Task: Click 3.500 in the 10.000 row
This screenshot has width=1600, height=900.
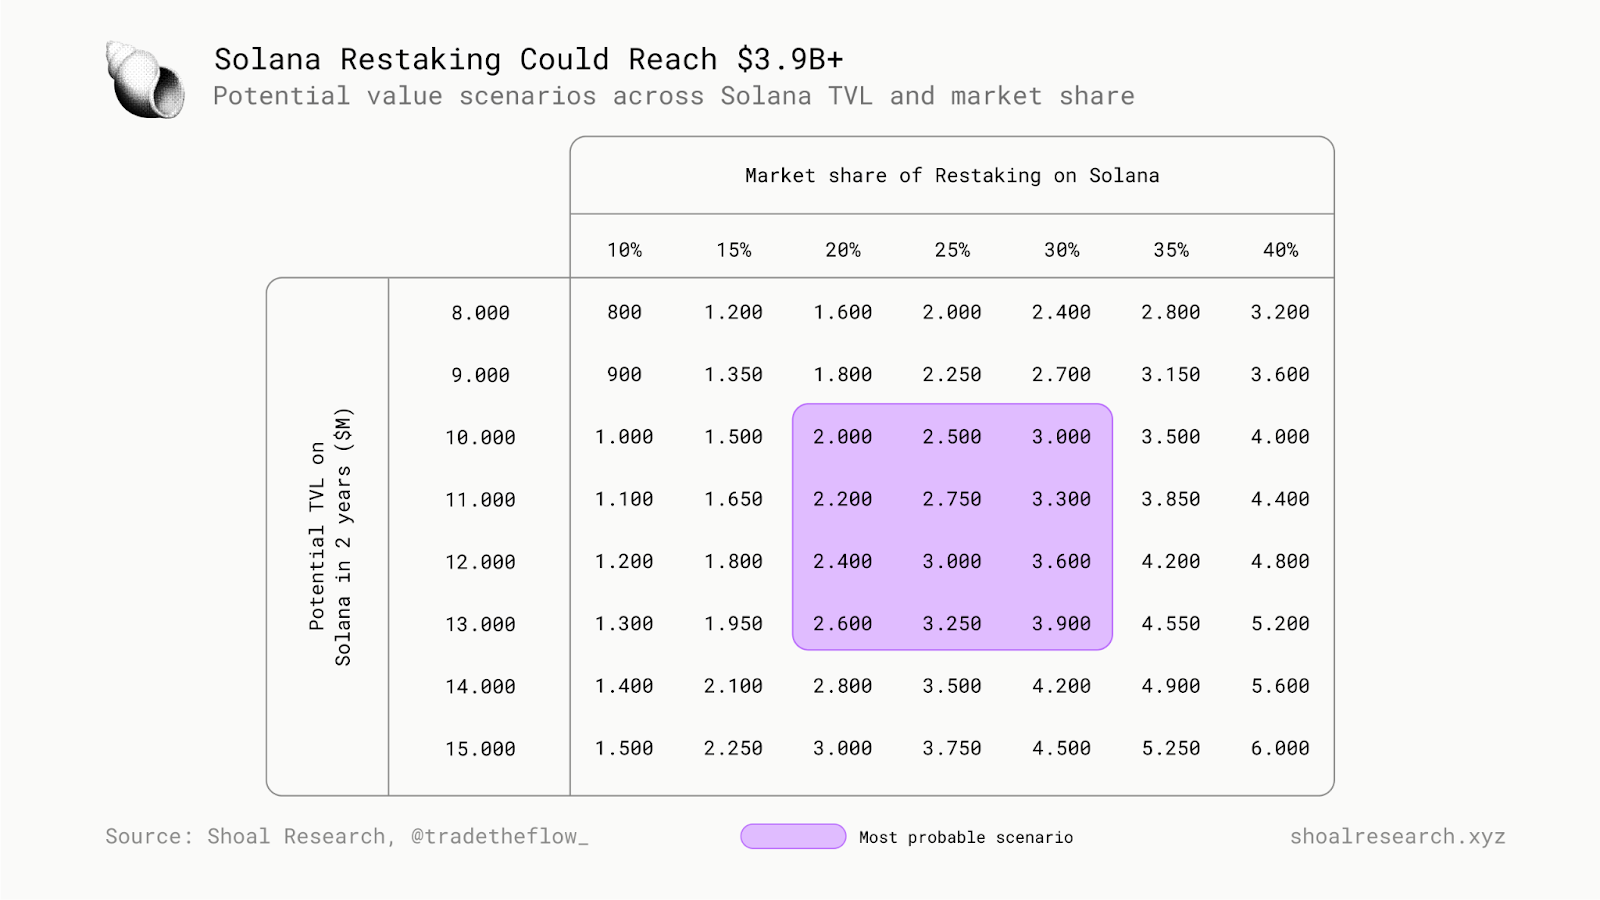Action: point(1171,437)
